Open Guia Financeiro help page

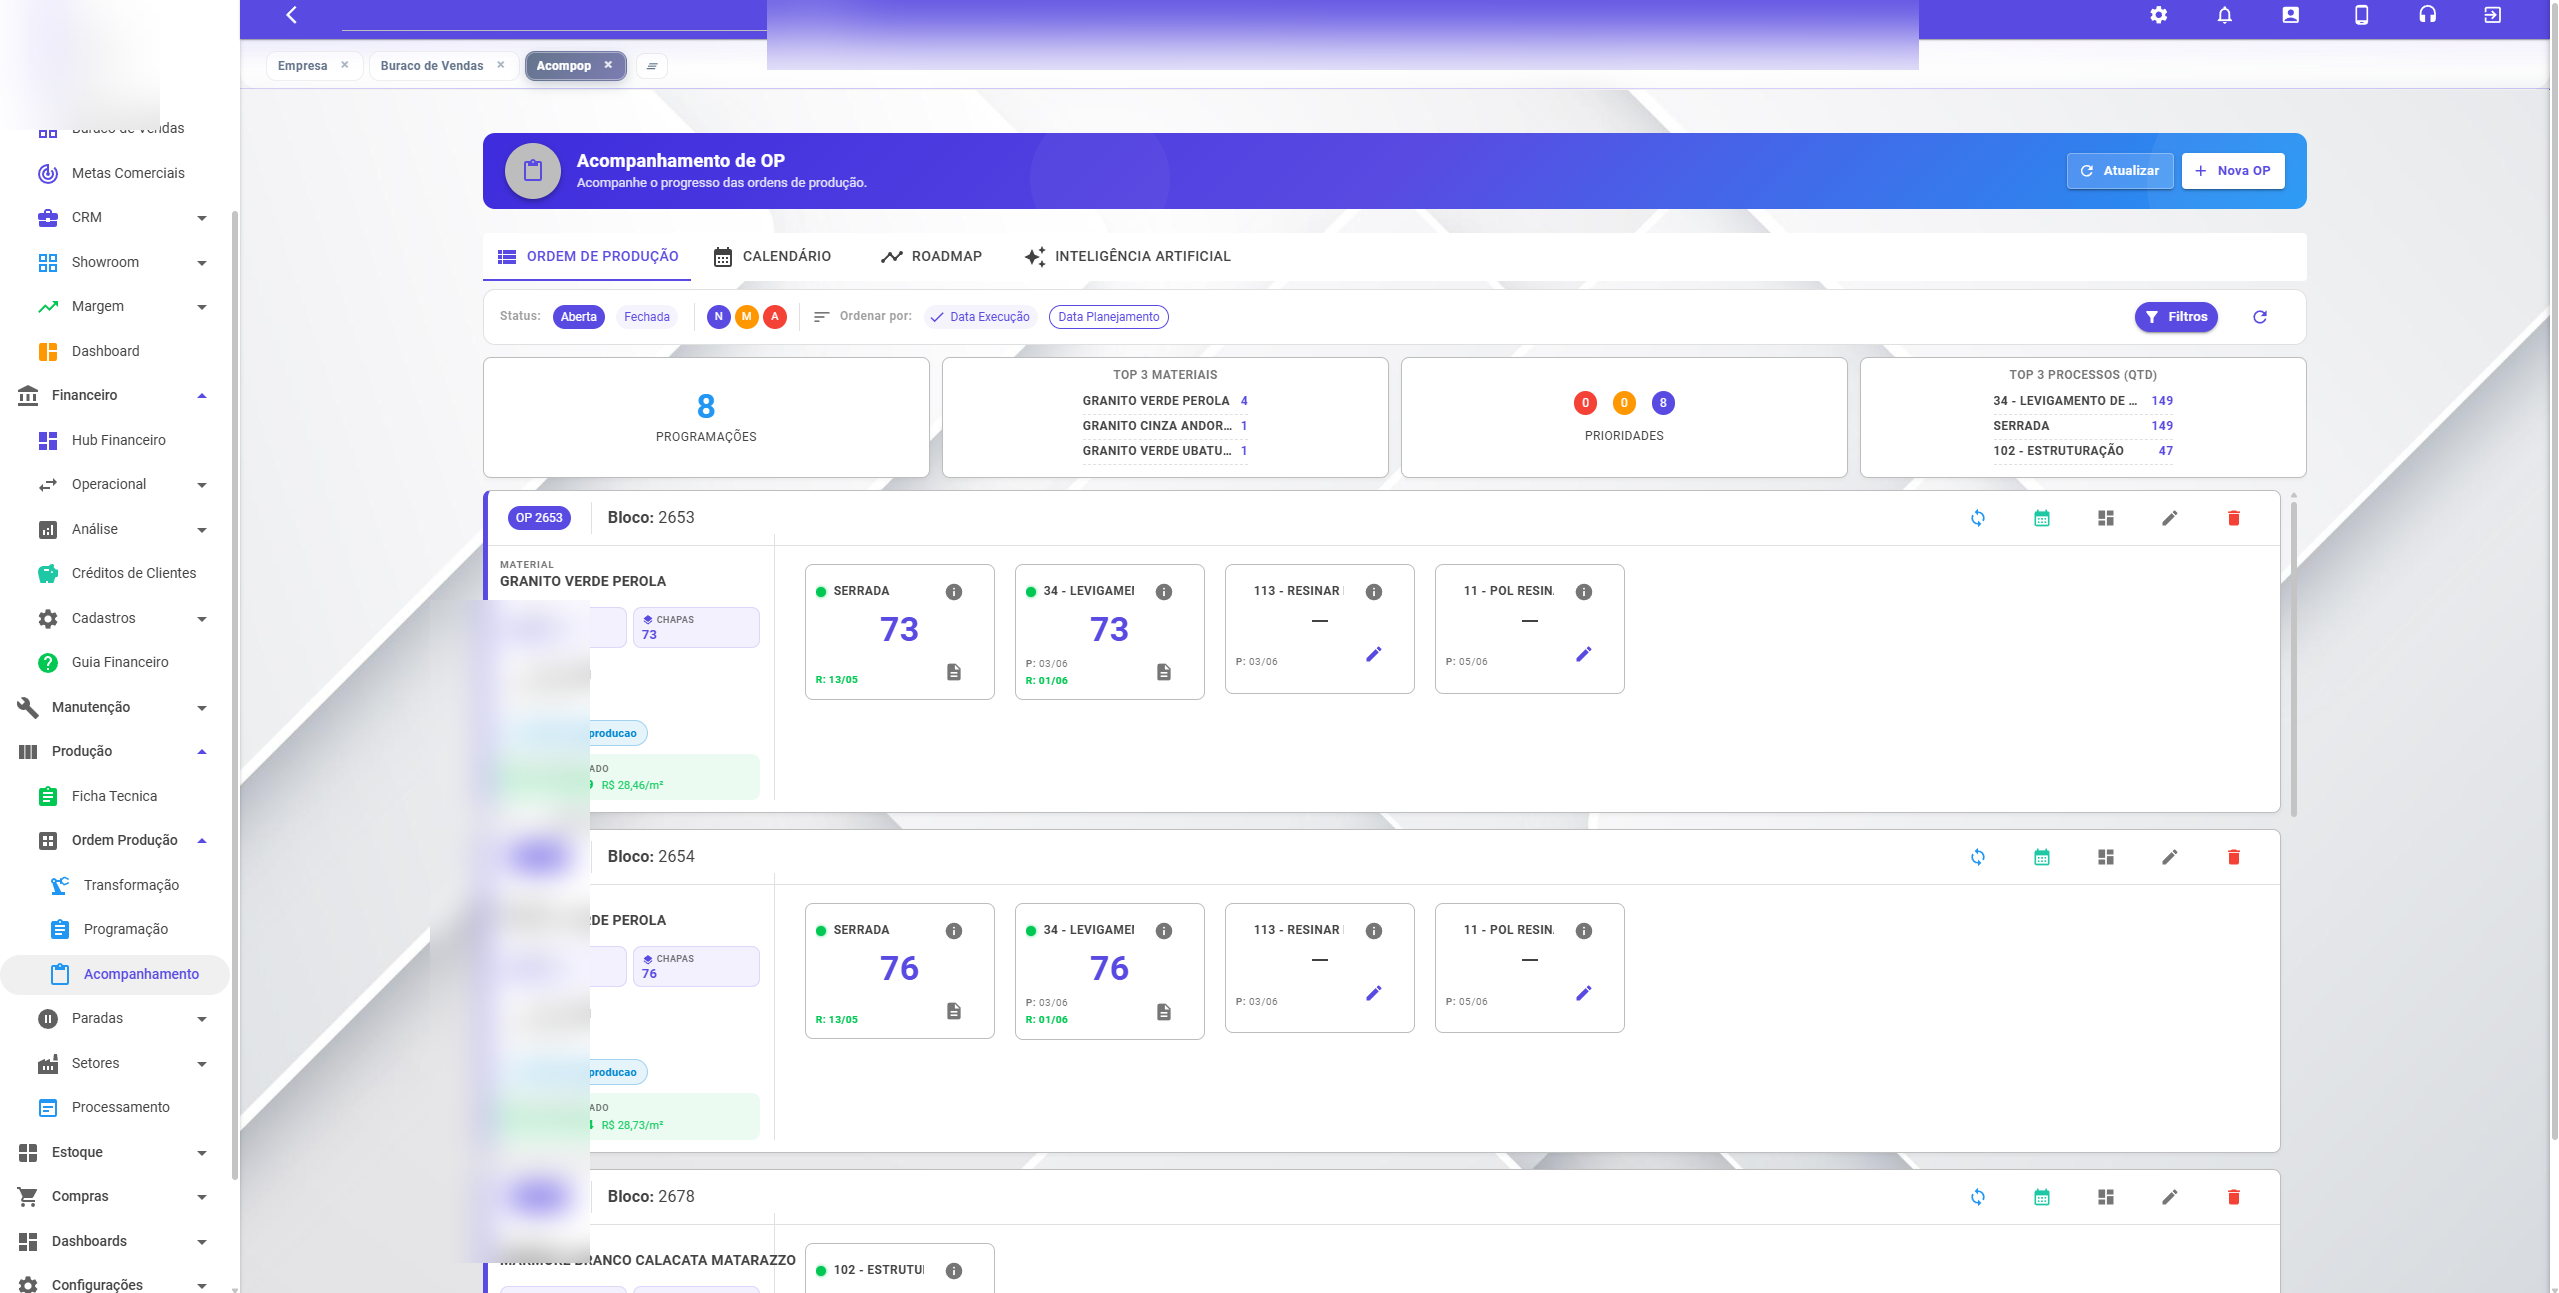(120, 663)
